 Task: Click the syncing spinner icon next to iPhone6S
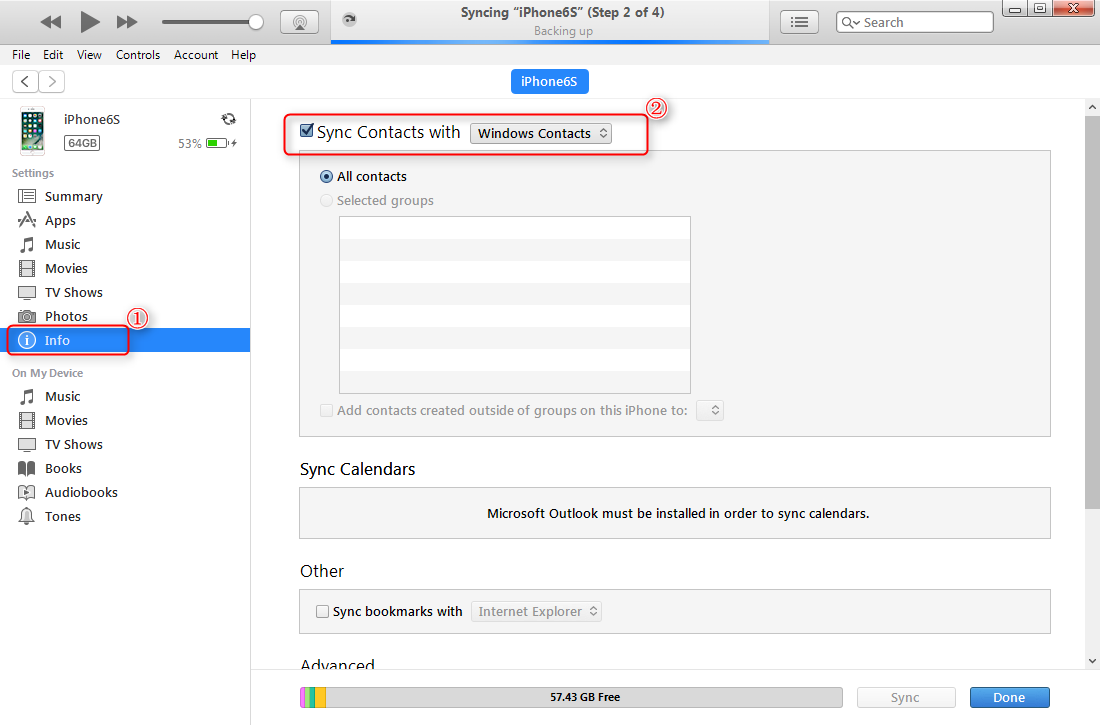point(228,119)
